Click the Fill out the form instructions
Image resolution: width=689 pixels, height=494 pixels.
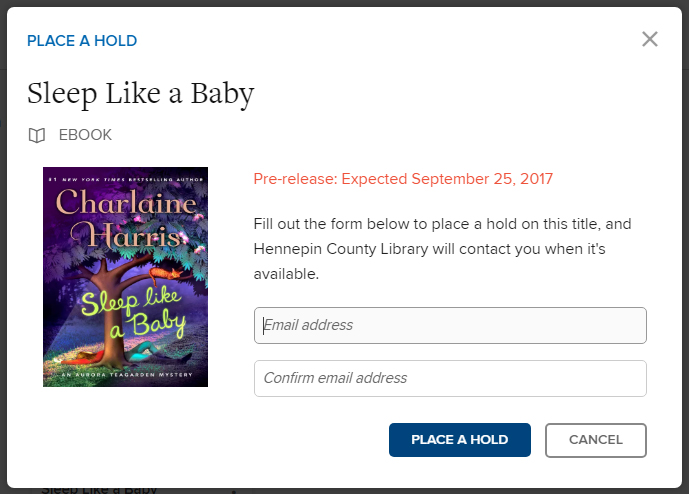(442, 249)
